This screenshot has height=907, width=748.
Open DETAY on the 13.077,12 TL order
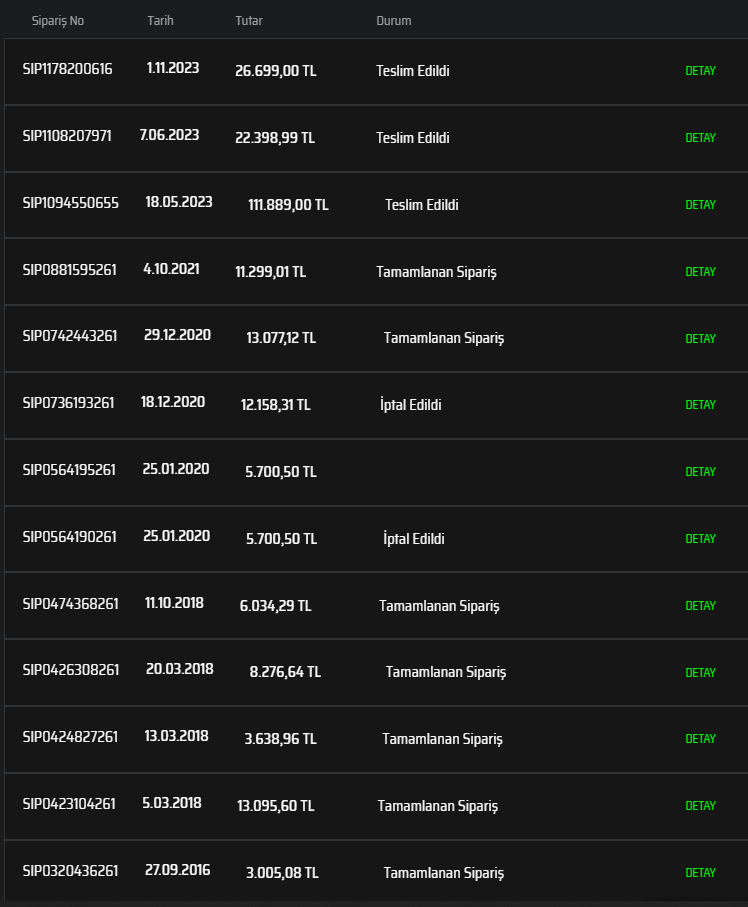pos(700,339)
